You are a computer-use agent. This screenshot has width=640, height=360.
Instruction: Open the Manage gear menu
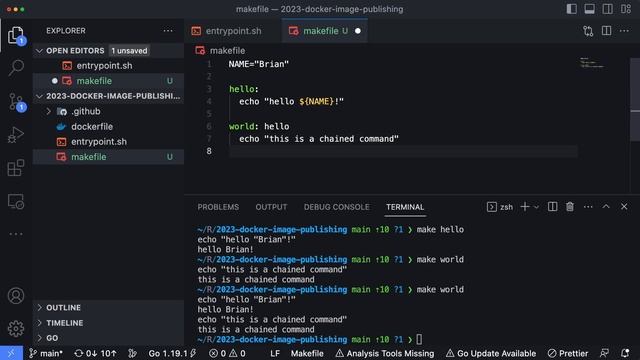pyautogui.click(x=16, y=329)
